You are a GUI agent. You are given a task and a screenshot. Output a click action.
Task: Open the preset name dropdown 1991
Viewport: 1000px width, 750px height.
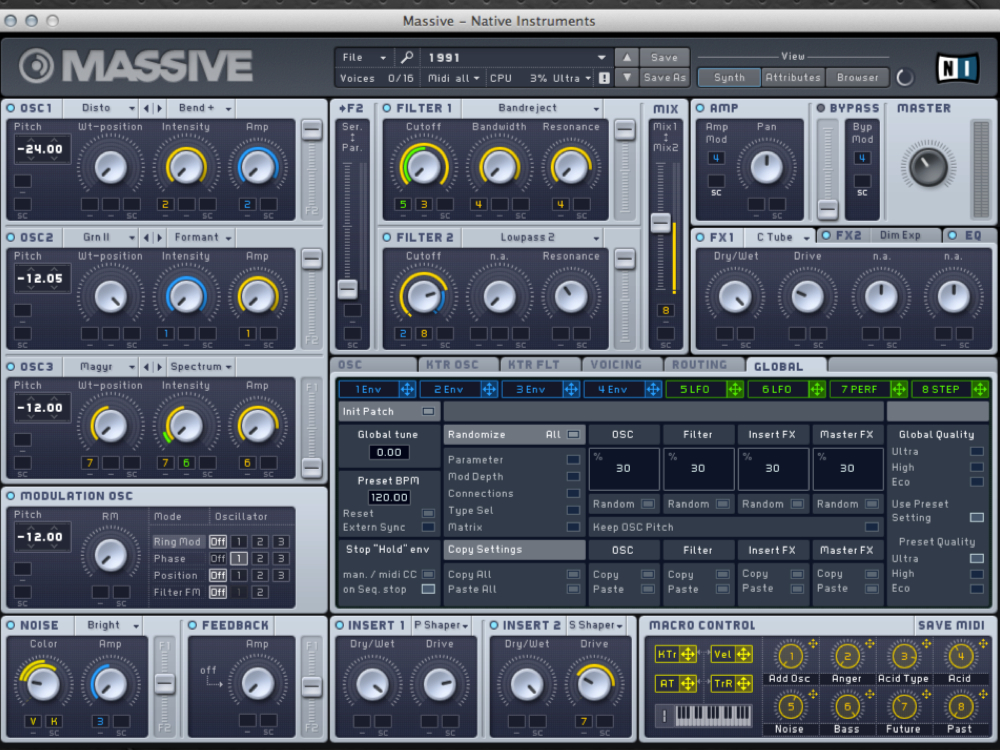[x=517, y=57]
